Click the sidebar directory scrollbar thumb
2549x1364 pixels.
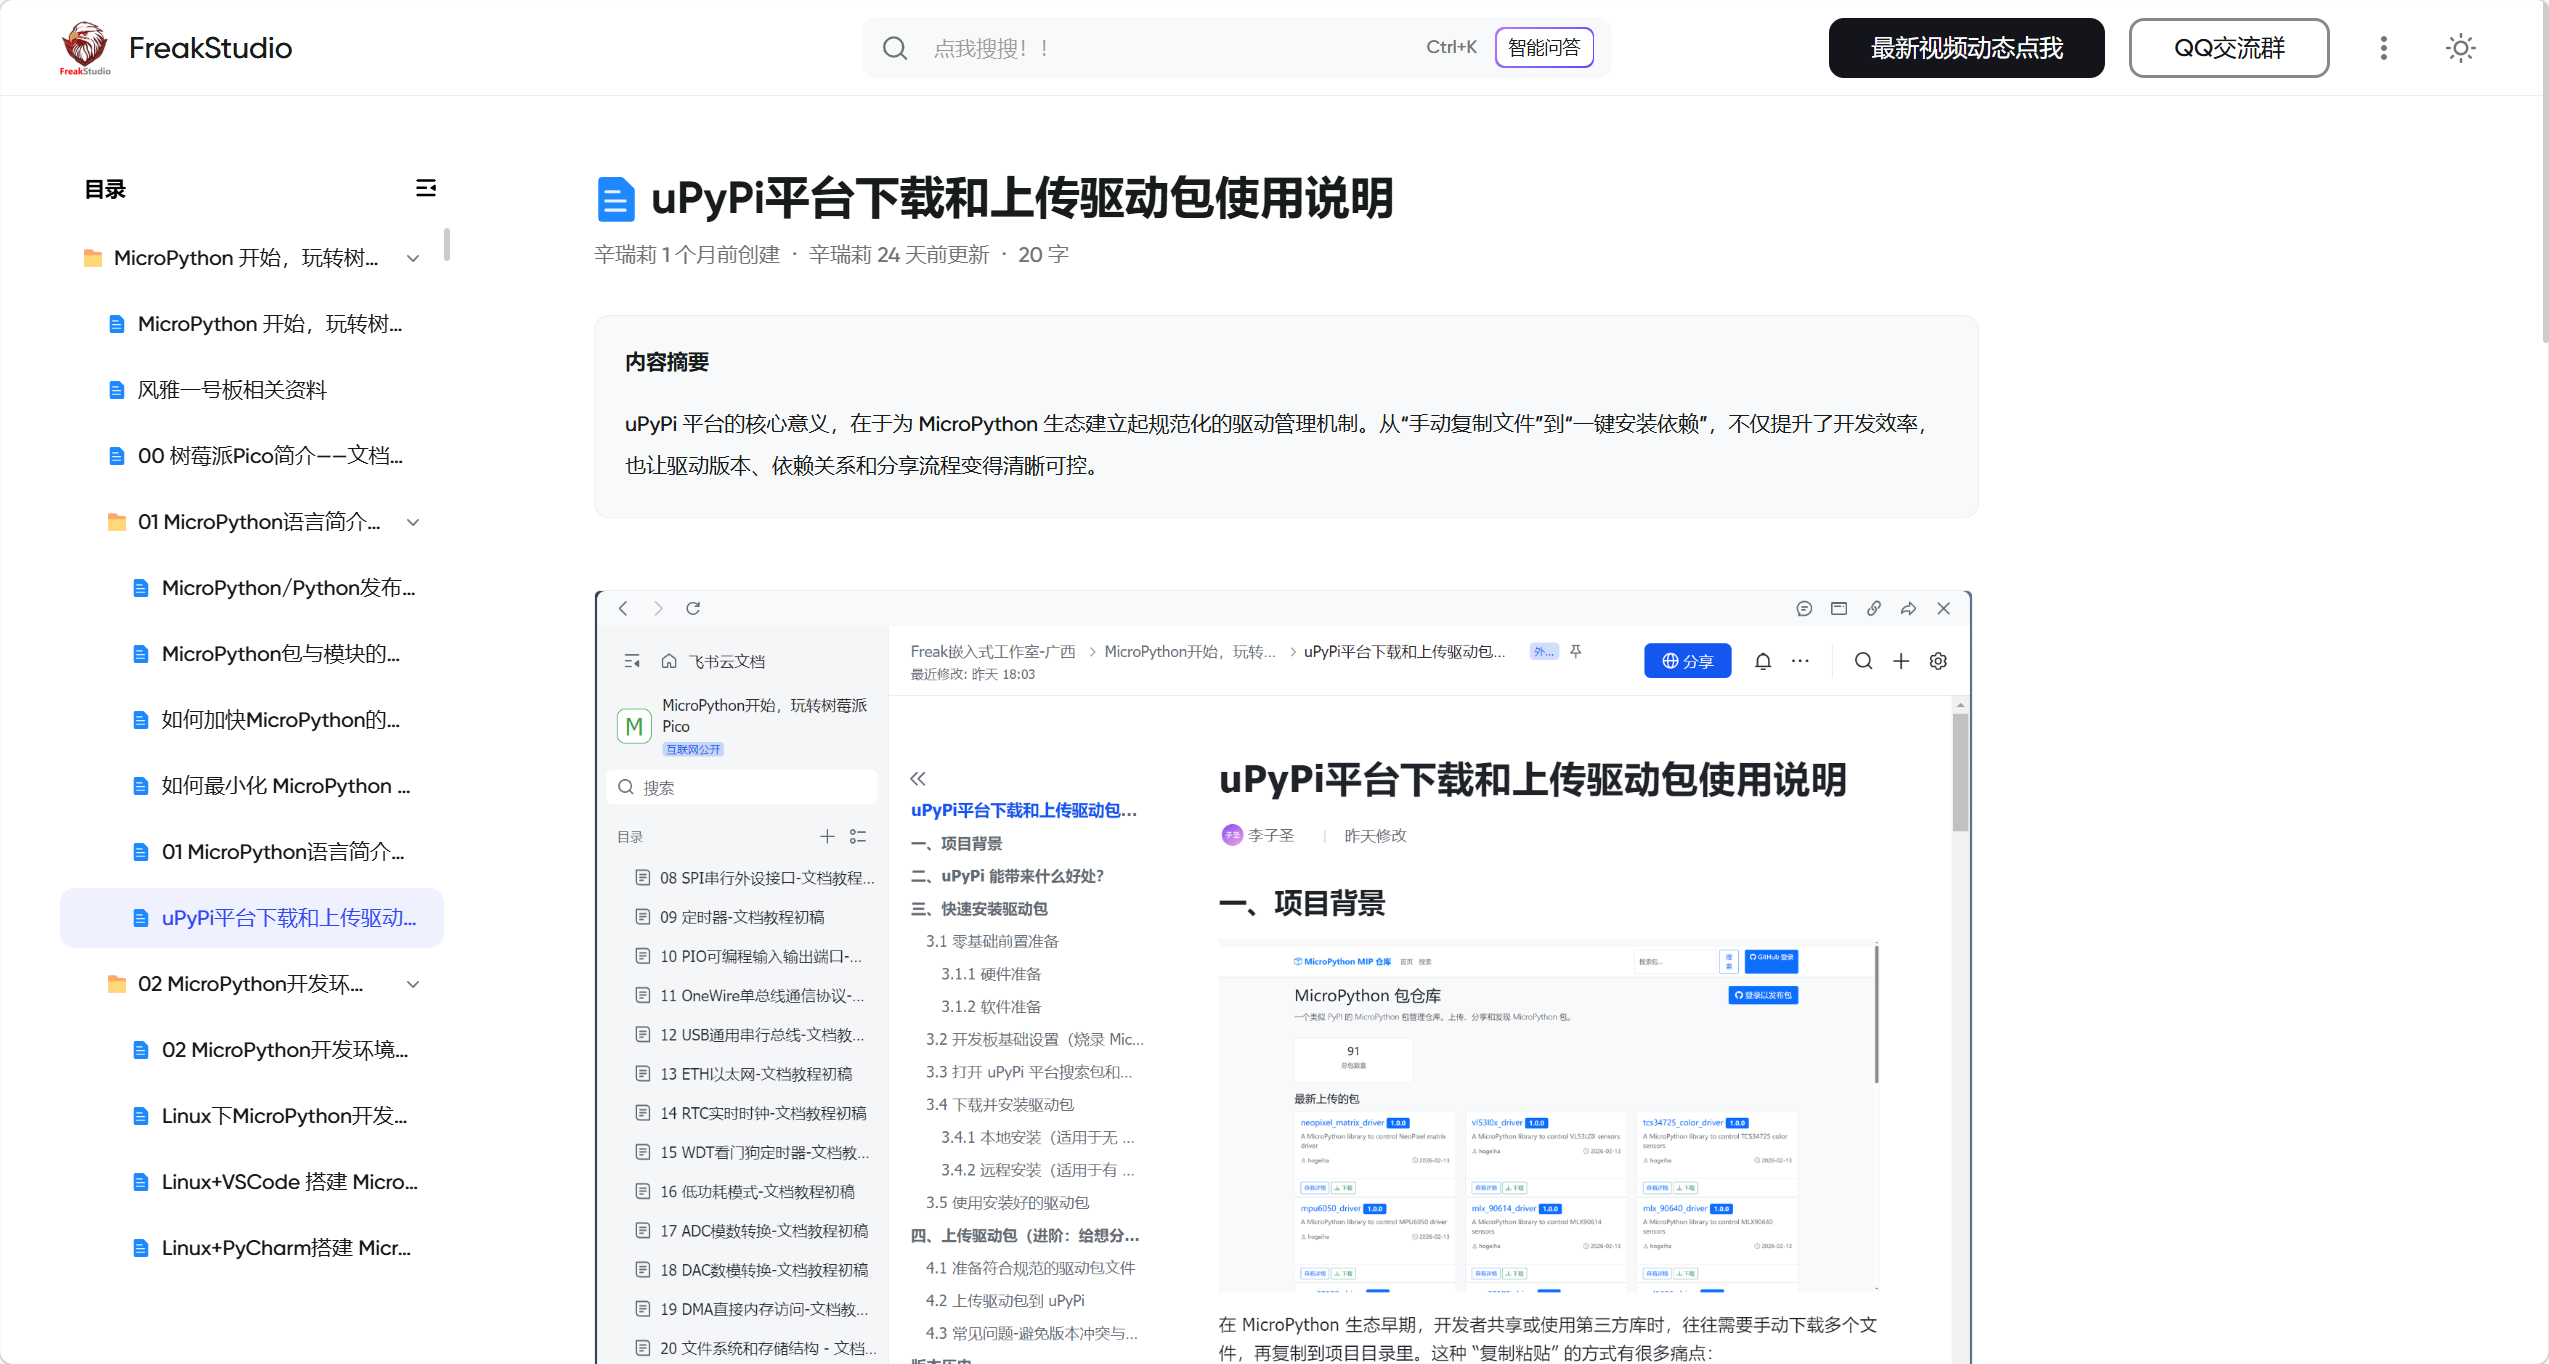pyautogui.click(x=447, y=244)
